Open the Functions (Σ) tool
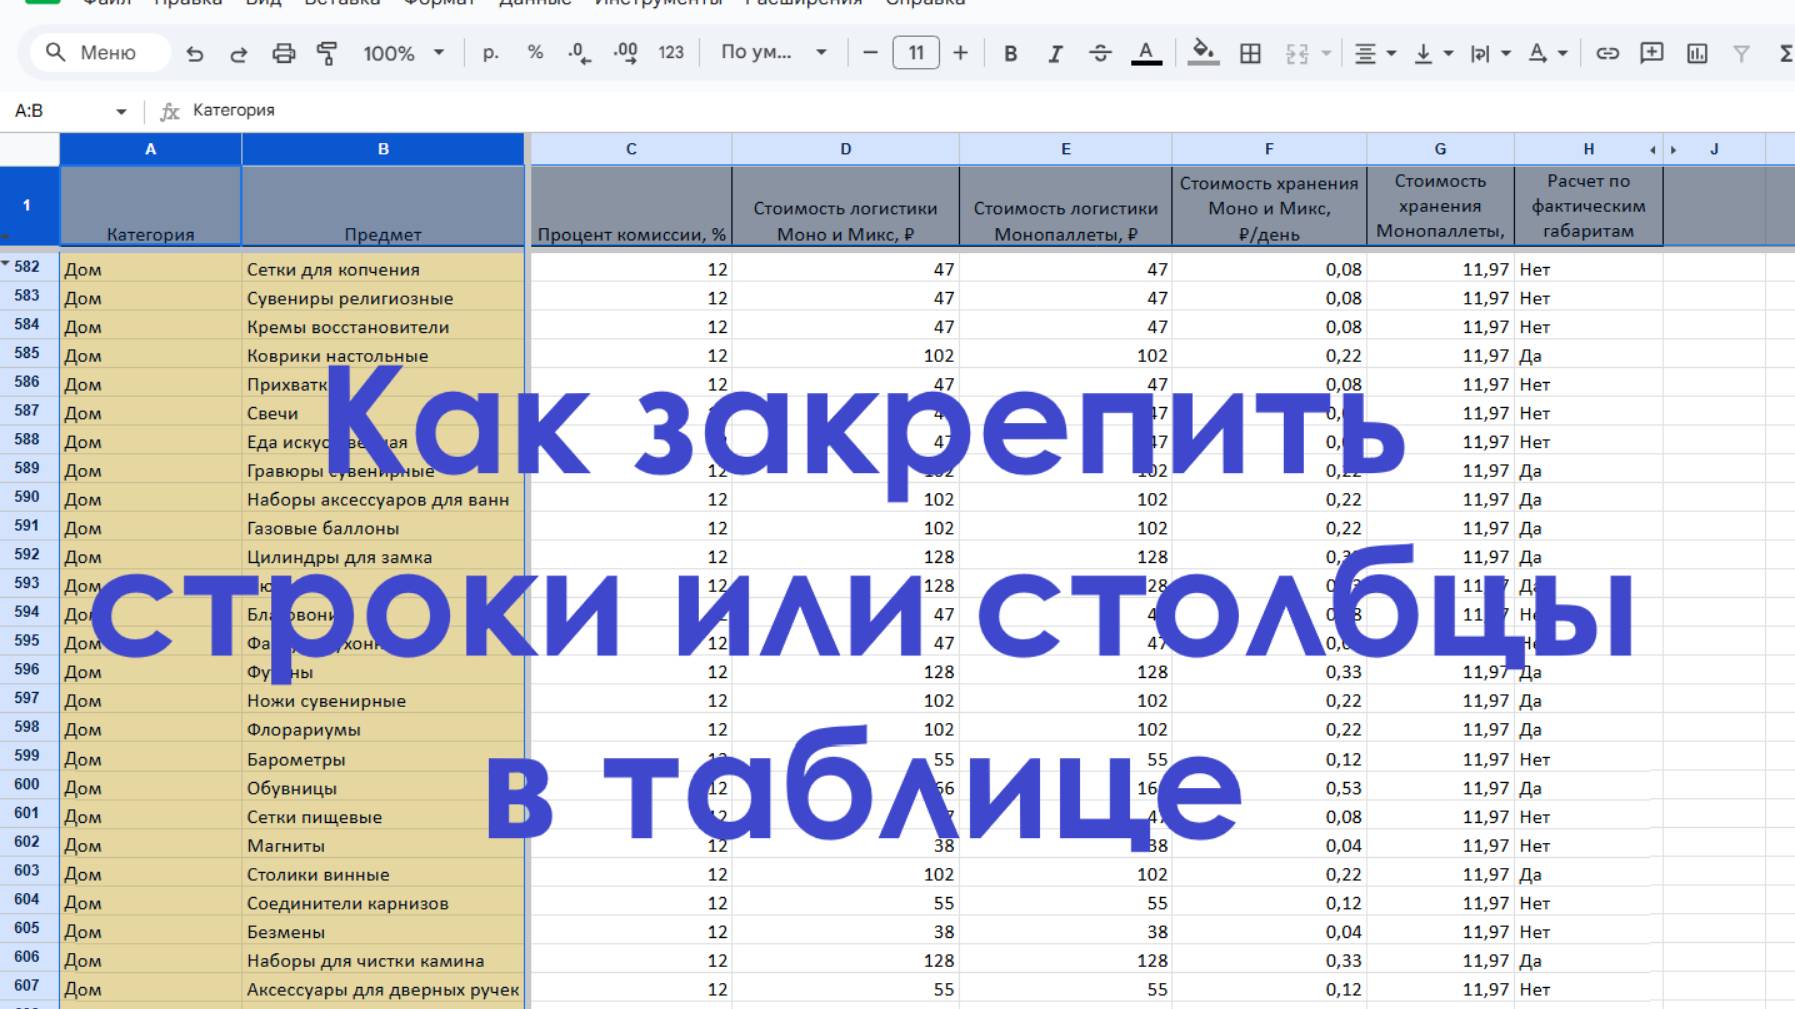 click(x=1784, y=53)
